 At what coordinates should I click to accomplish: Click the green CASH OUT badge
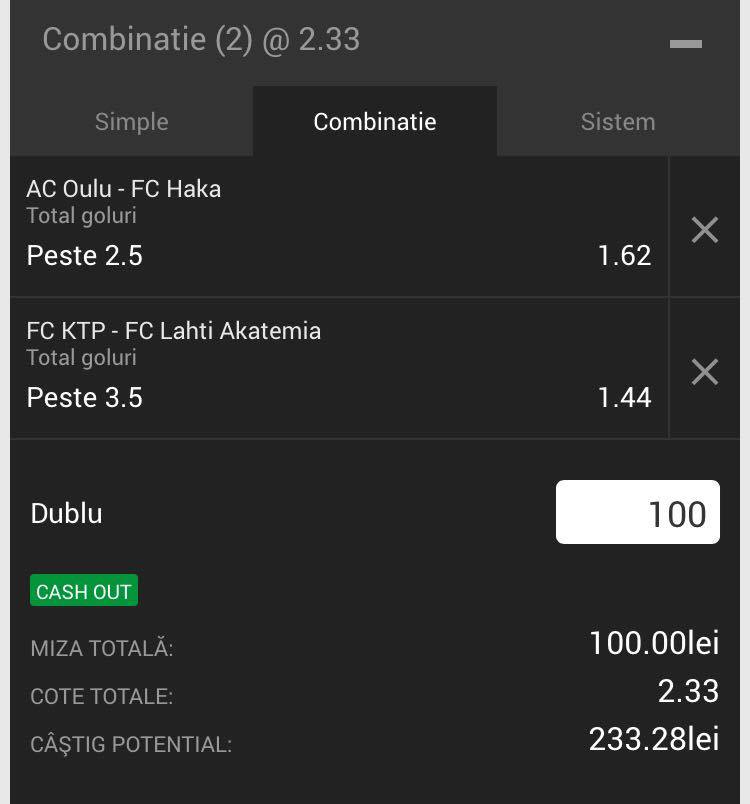(x=84, y=591)
